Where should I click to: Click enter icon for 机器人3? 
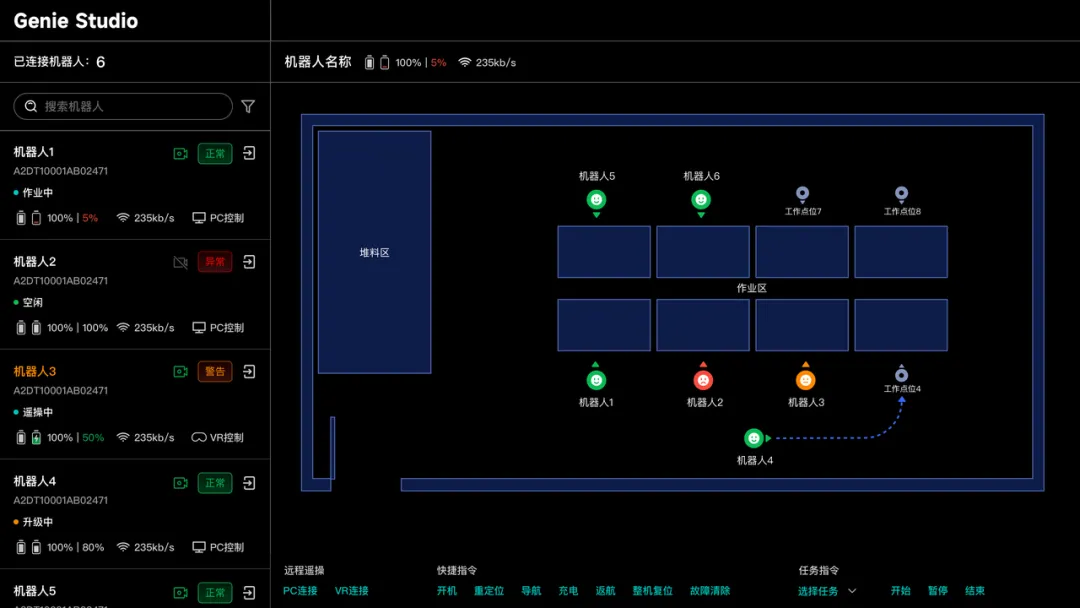[249, 372]
